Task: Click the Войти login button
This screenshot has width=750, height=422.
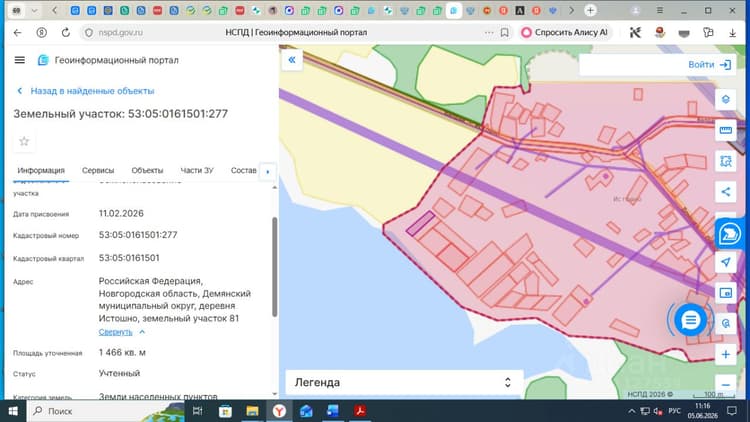Action: pos(709,65)
